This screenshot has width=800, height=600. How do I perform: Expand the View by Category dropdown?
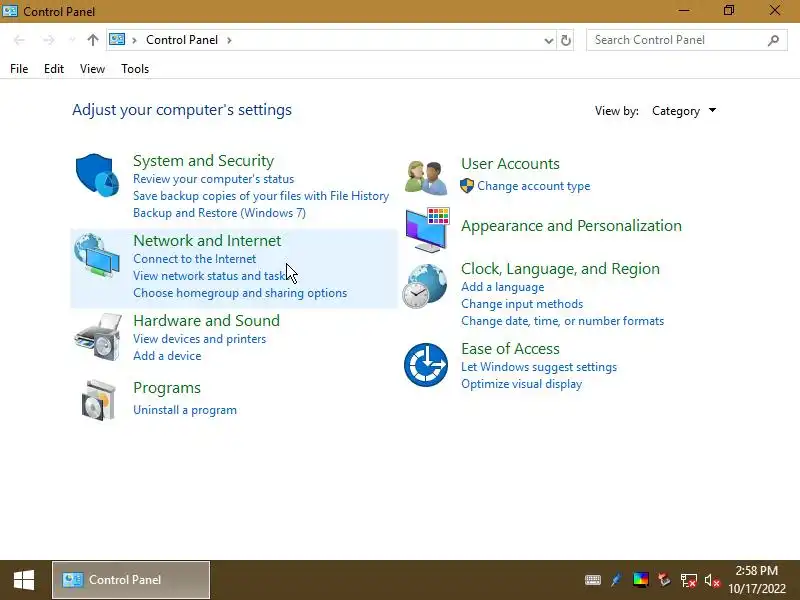click(x=684, y=111)
